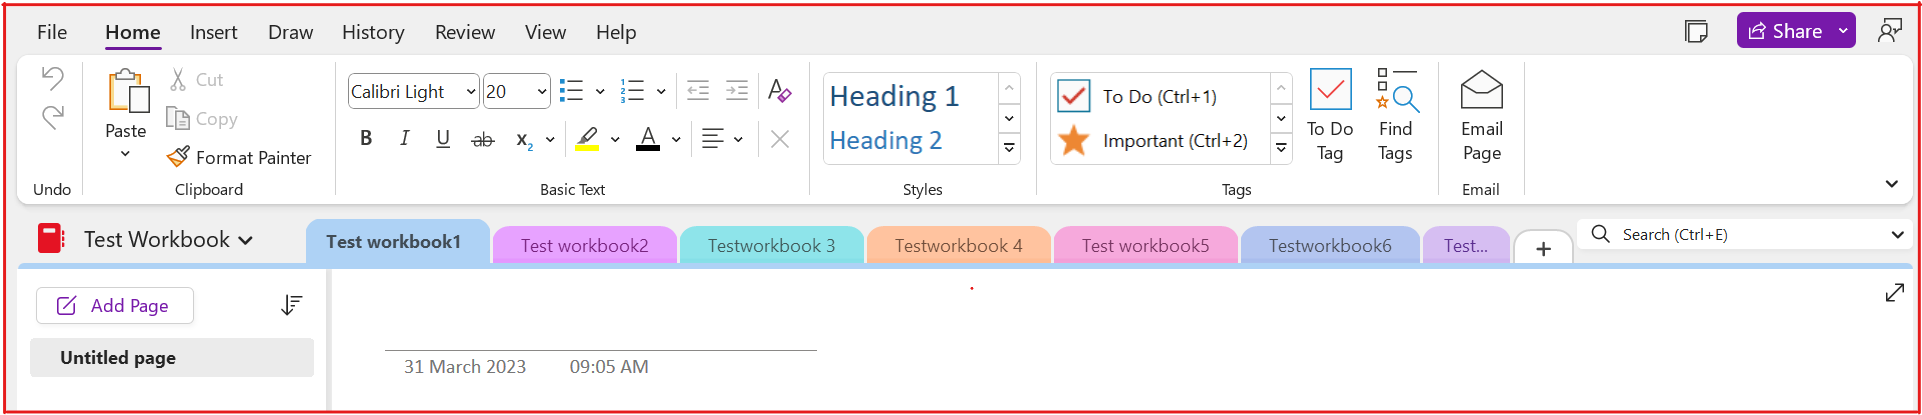The width and height of the screenshot is (1922, 415).
Task: Open paragraph alignment dropdown arrow
Action: tap(738, 139)
